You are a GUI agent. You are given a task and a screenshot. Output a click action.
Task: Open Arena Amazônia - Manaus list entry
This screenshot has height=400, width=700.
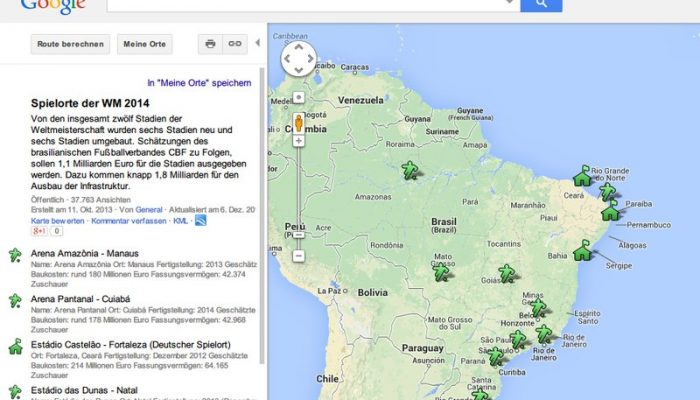tap(85, 254)
